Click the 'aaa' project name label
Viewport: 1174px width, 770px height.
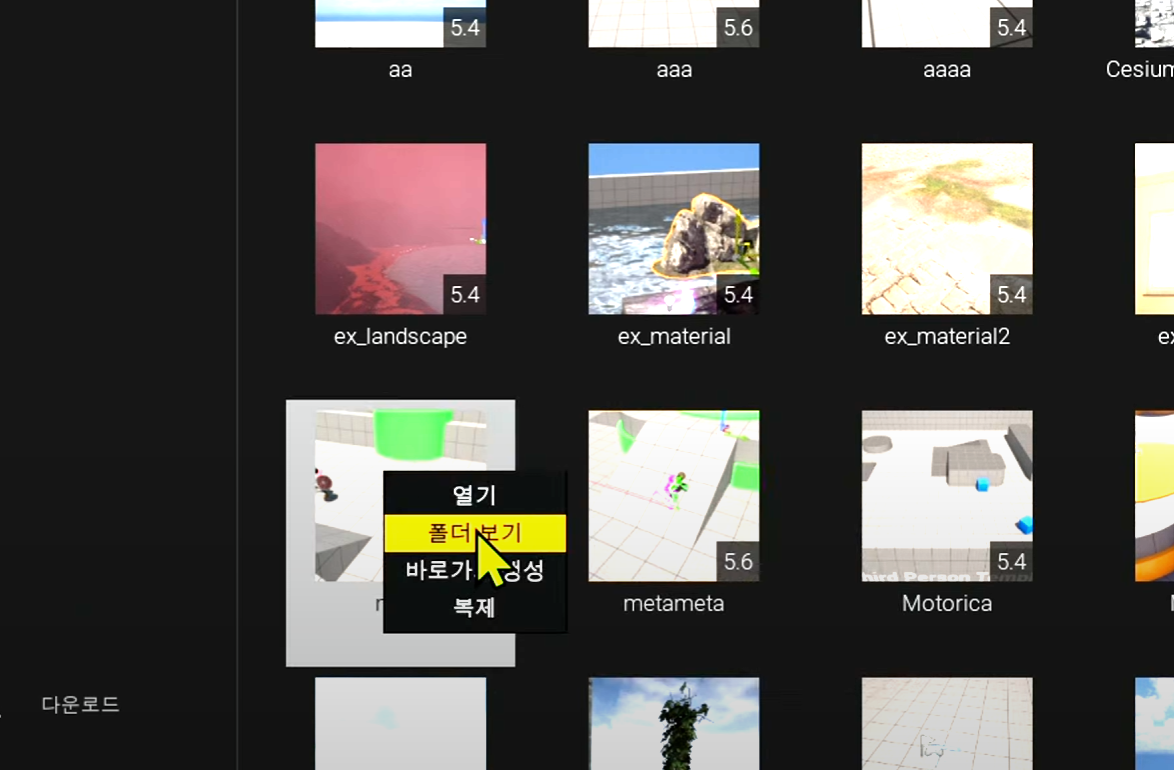[x=674, y=70]
